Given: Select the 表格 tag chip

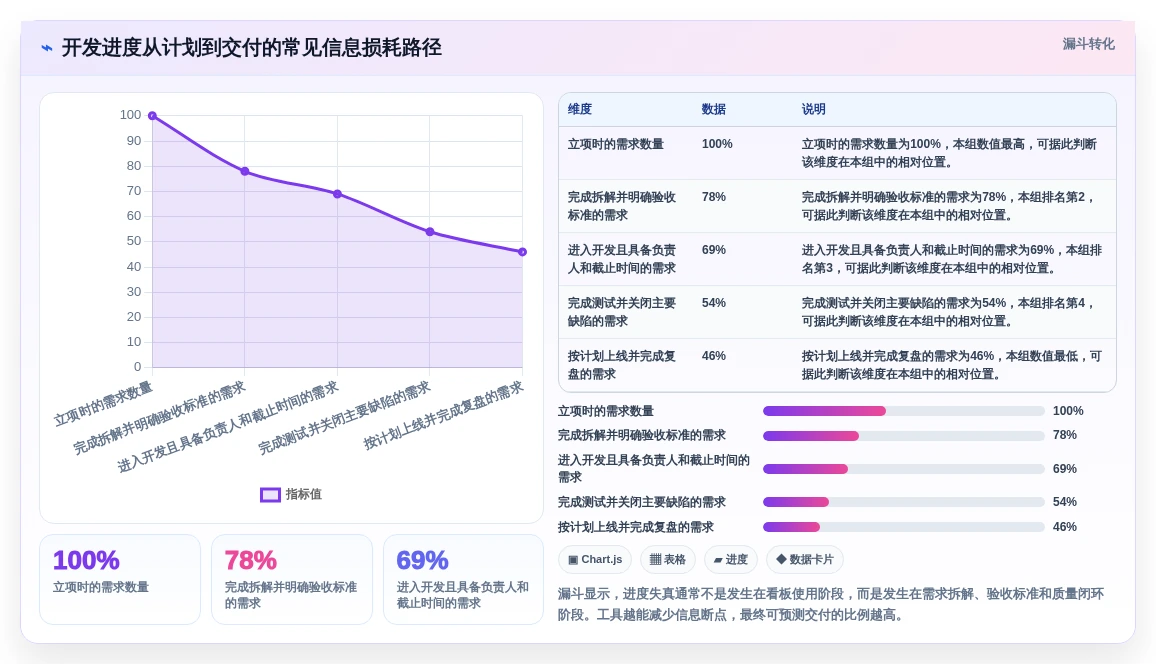Looking at the screenshot, I should click(x=667, y=559).
